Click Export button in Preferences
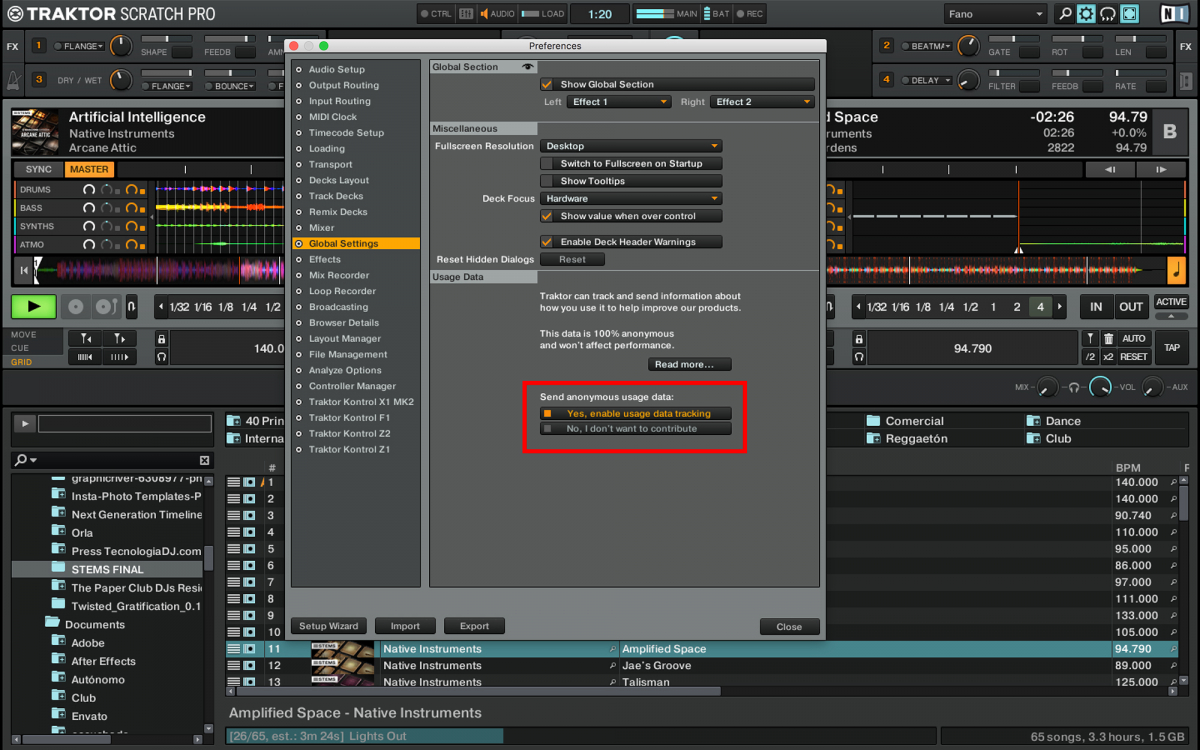 click(x=474, y=626)
